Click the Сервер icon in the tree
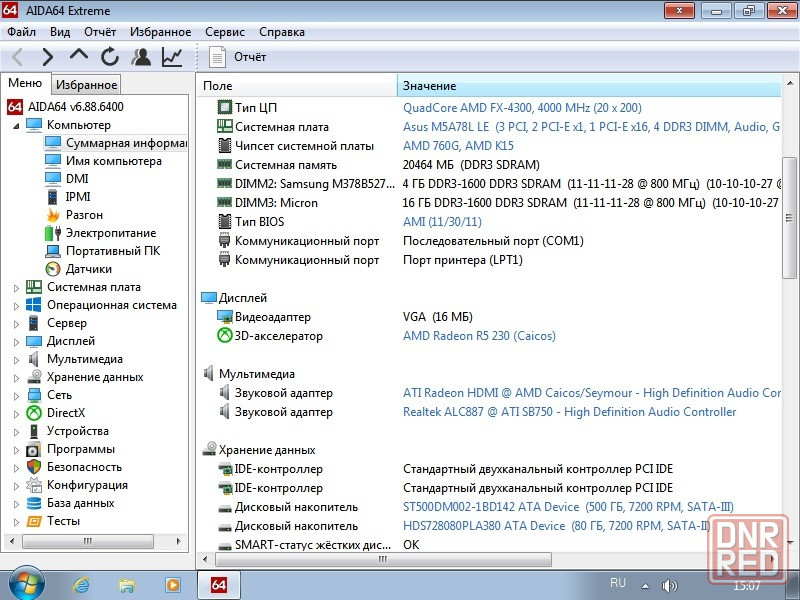This screenshot has height=600, width=800. point(34,323)
